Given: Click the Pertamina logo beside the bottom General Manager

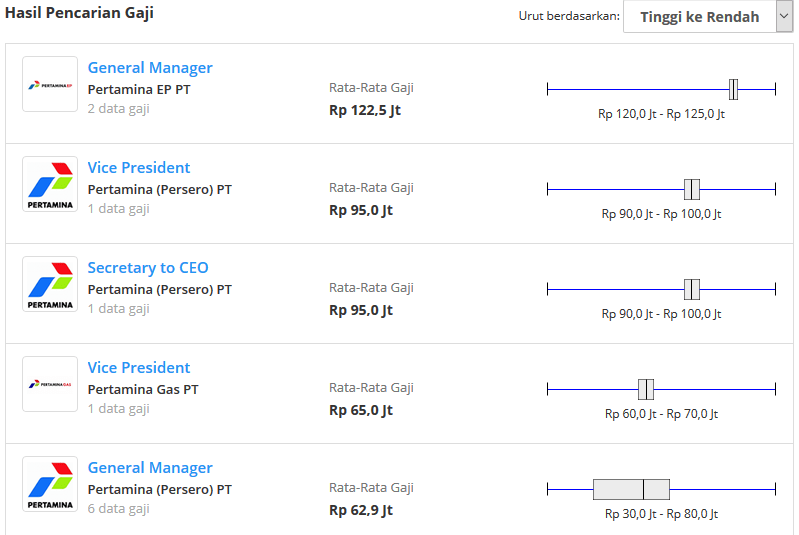Looking at the screenshot, I should point(50,484).
